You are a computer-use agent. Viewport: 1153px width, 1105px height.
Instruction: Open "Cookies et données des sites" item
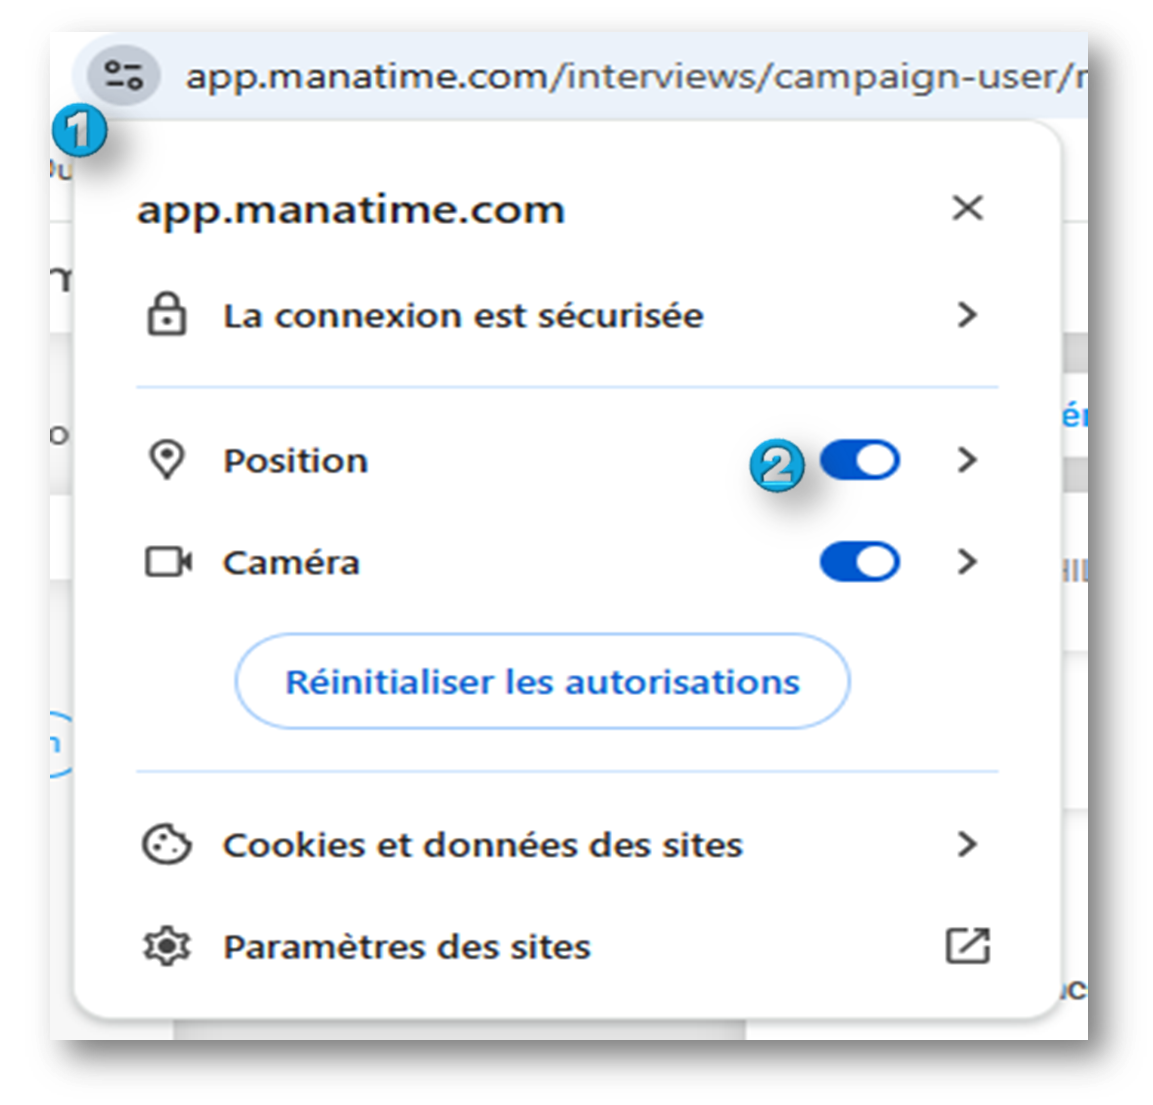(x=482, y=845)
